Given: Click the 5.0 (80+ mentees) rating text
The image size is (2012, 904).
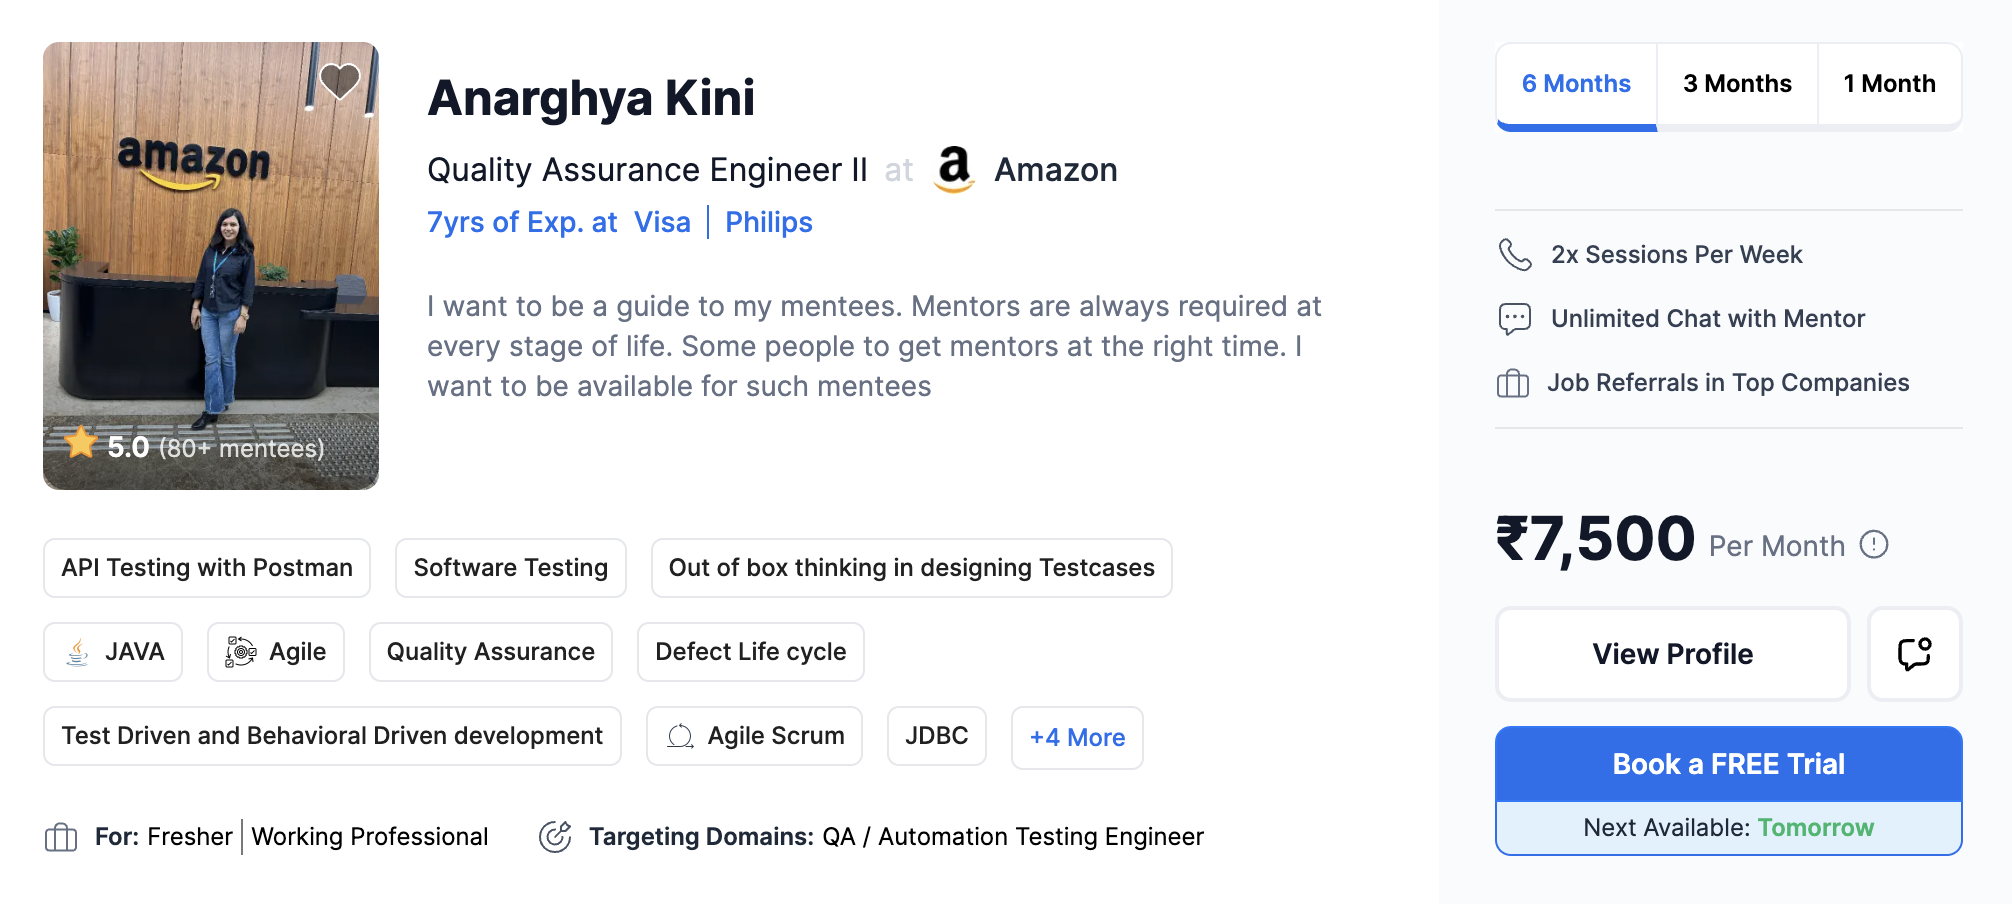Looking at the screenshot, I should [216, 448].
